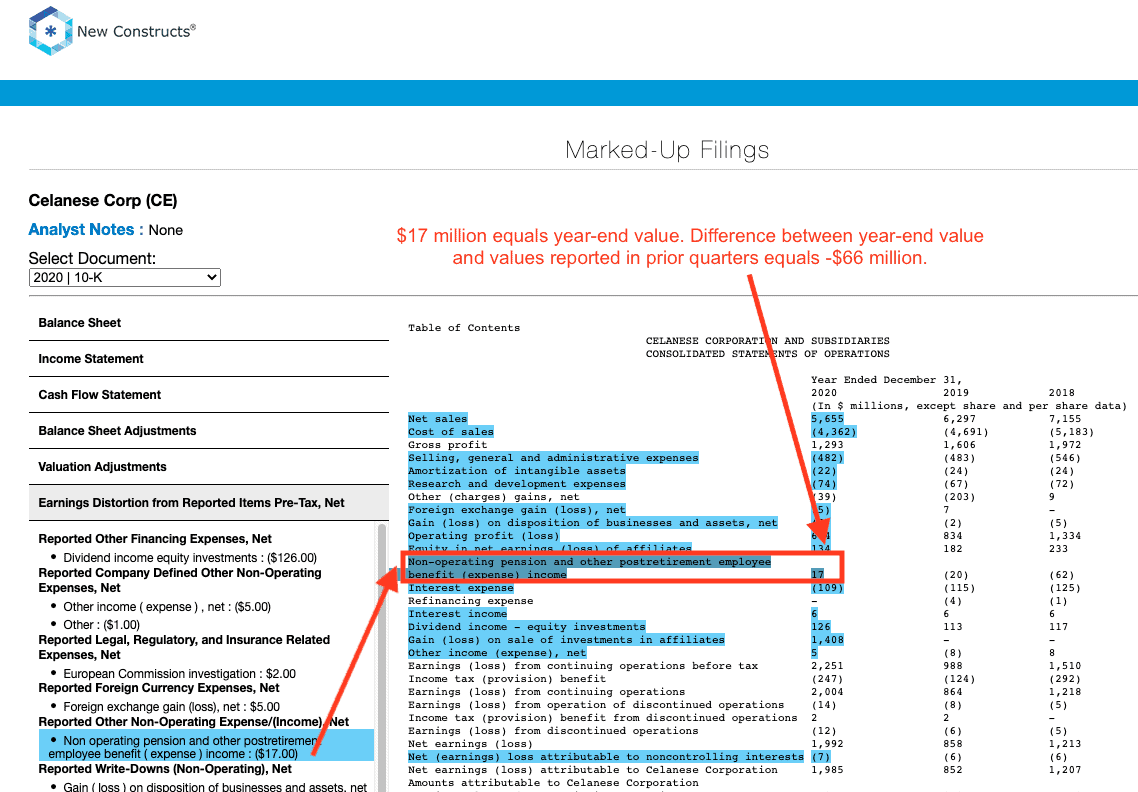Screen dimensions: 1138x792
Task: Click the highlighted (109) interest expense value
Action: click(x=827, y=588)
